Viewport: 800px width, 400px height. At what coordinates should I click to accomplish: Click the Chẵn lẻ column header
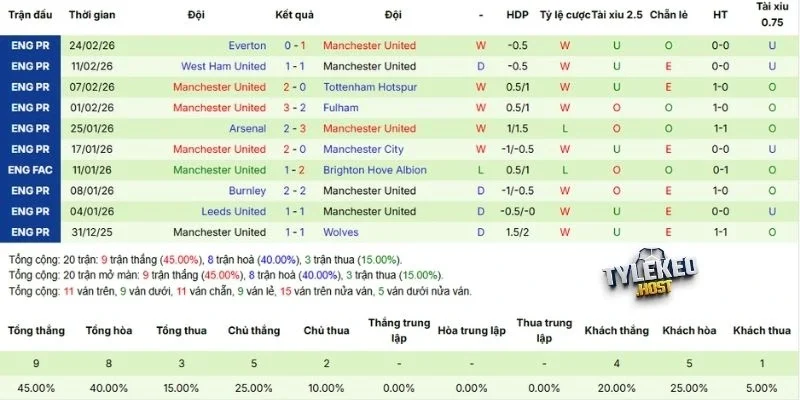coord(668,16)
